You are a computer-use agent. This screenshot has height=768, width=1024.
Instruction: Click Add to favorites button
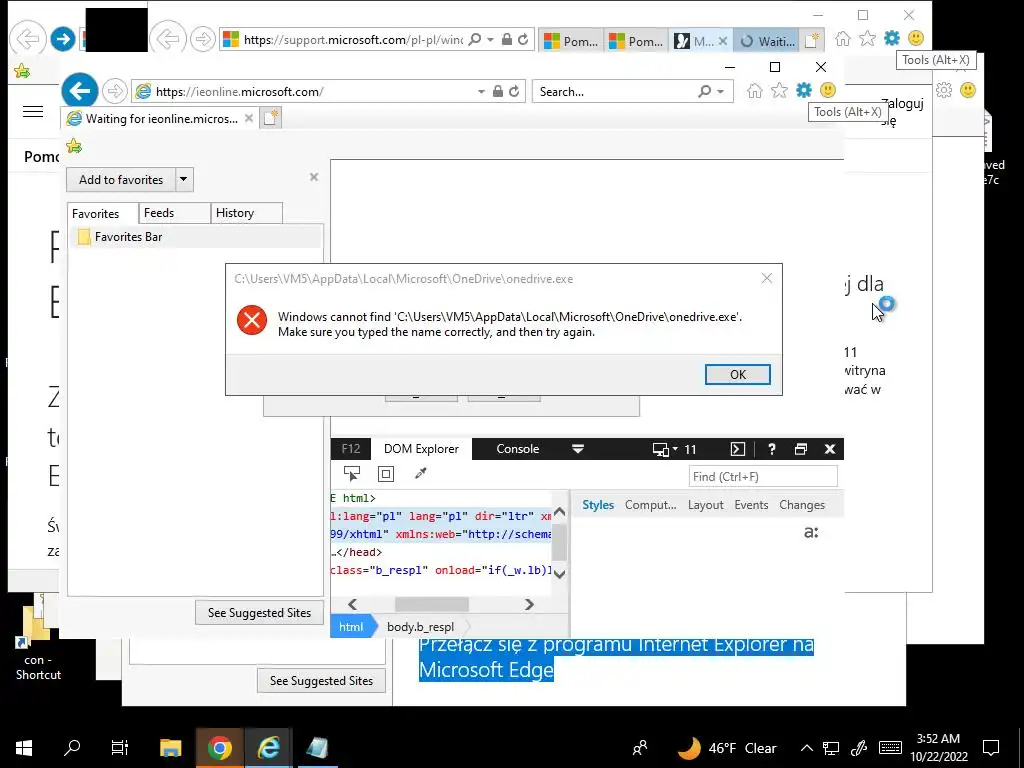pos(121,180)
